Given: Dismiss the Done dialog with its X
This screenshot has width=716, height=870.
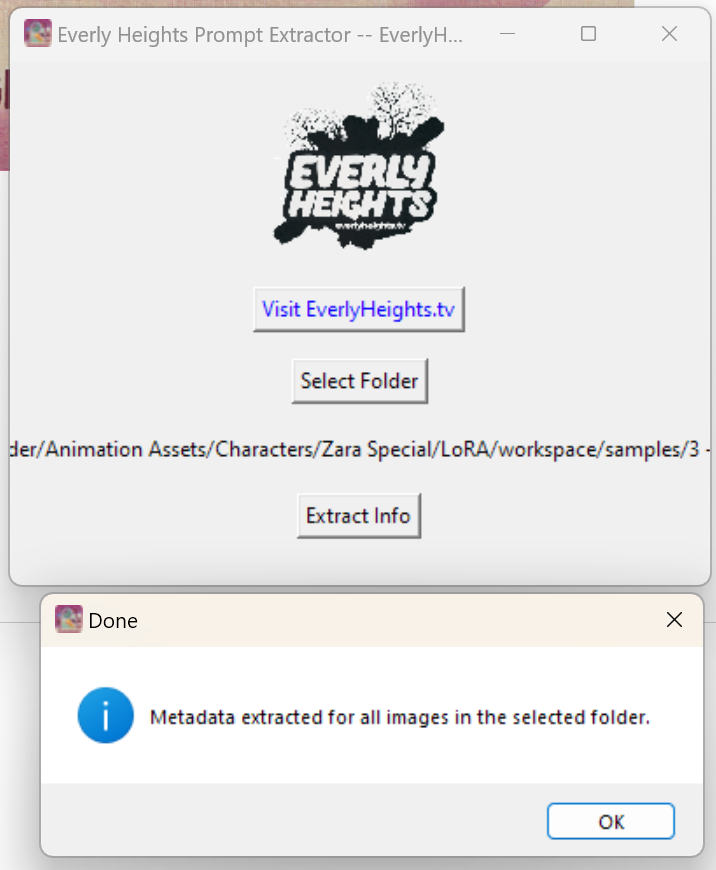Looking at the screenshot, I should point(674,620).
